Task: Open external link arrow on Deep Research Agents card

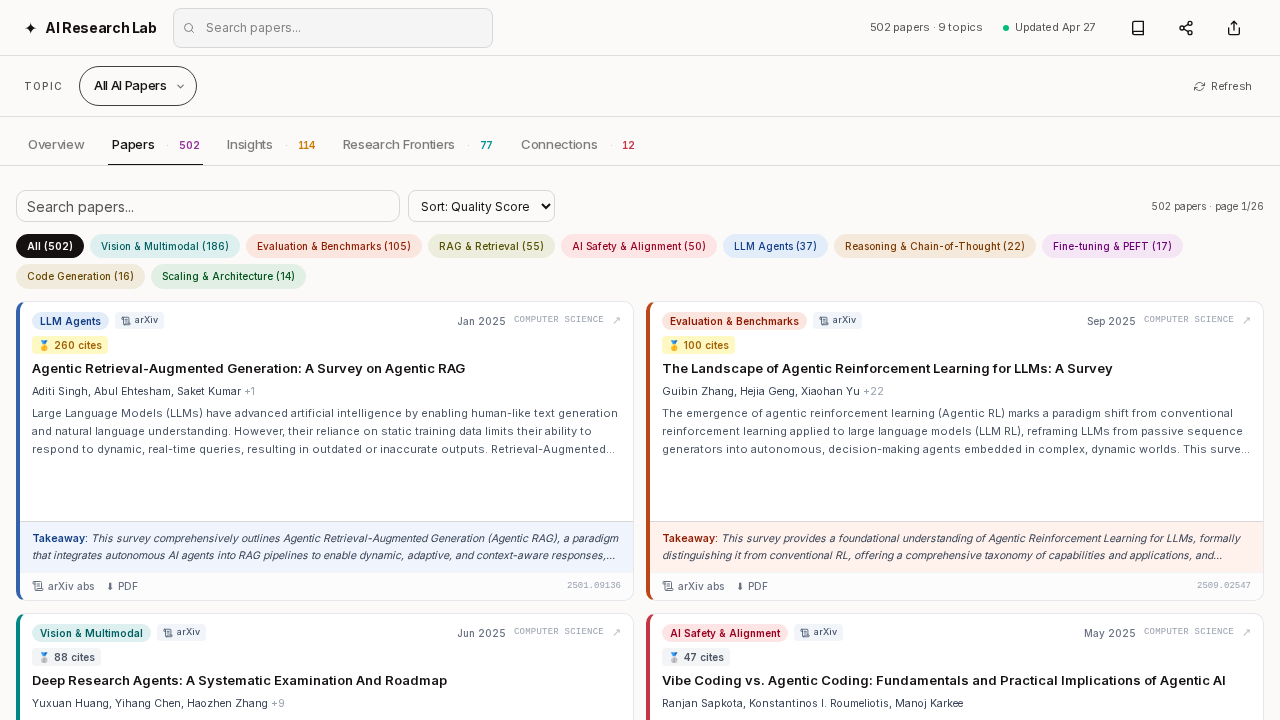Action: click(x=617, y=632)
